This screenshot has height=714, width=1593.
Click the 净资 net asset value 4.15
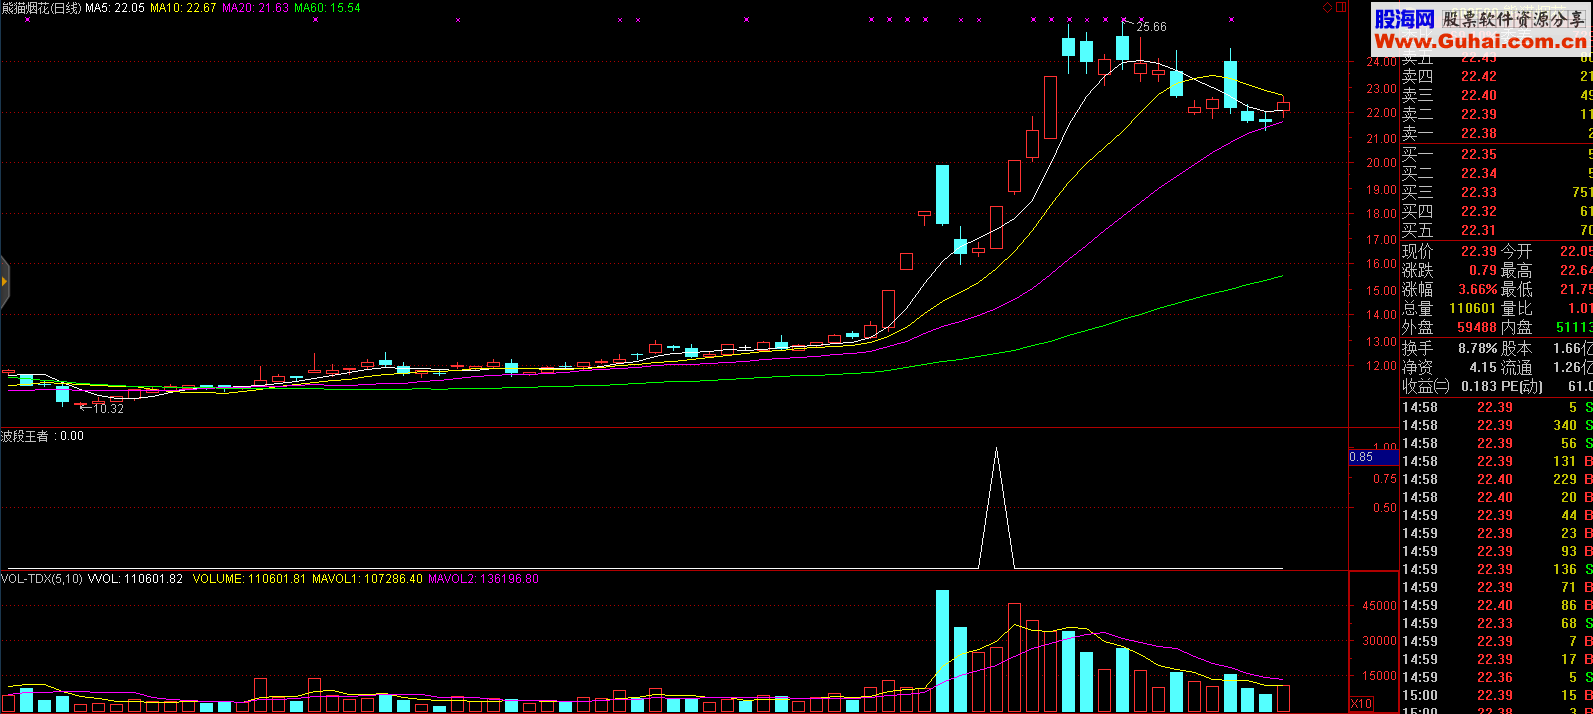pyautogui.click(x=1483, y=368)
